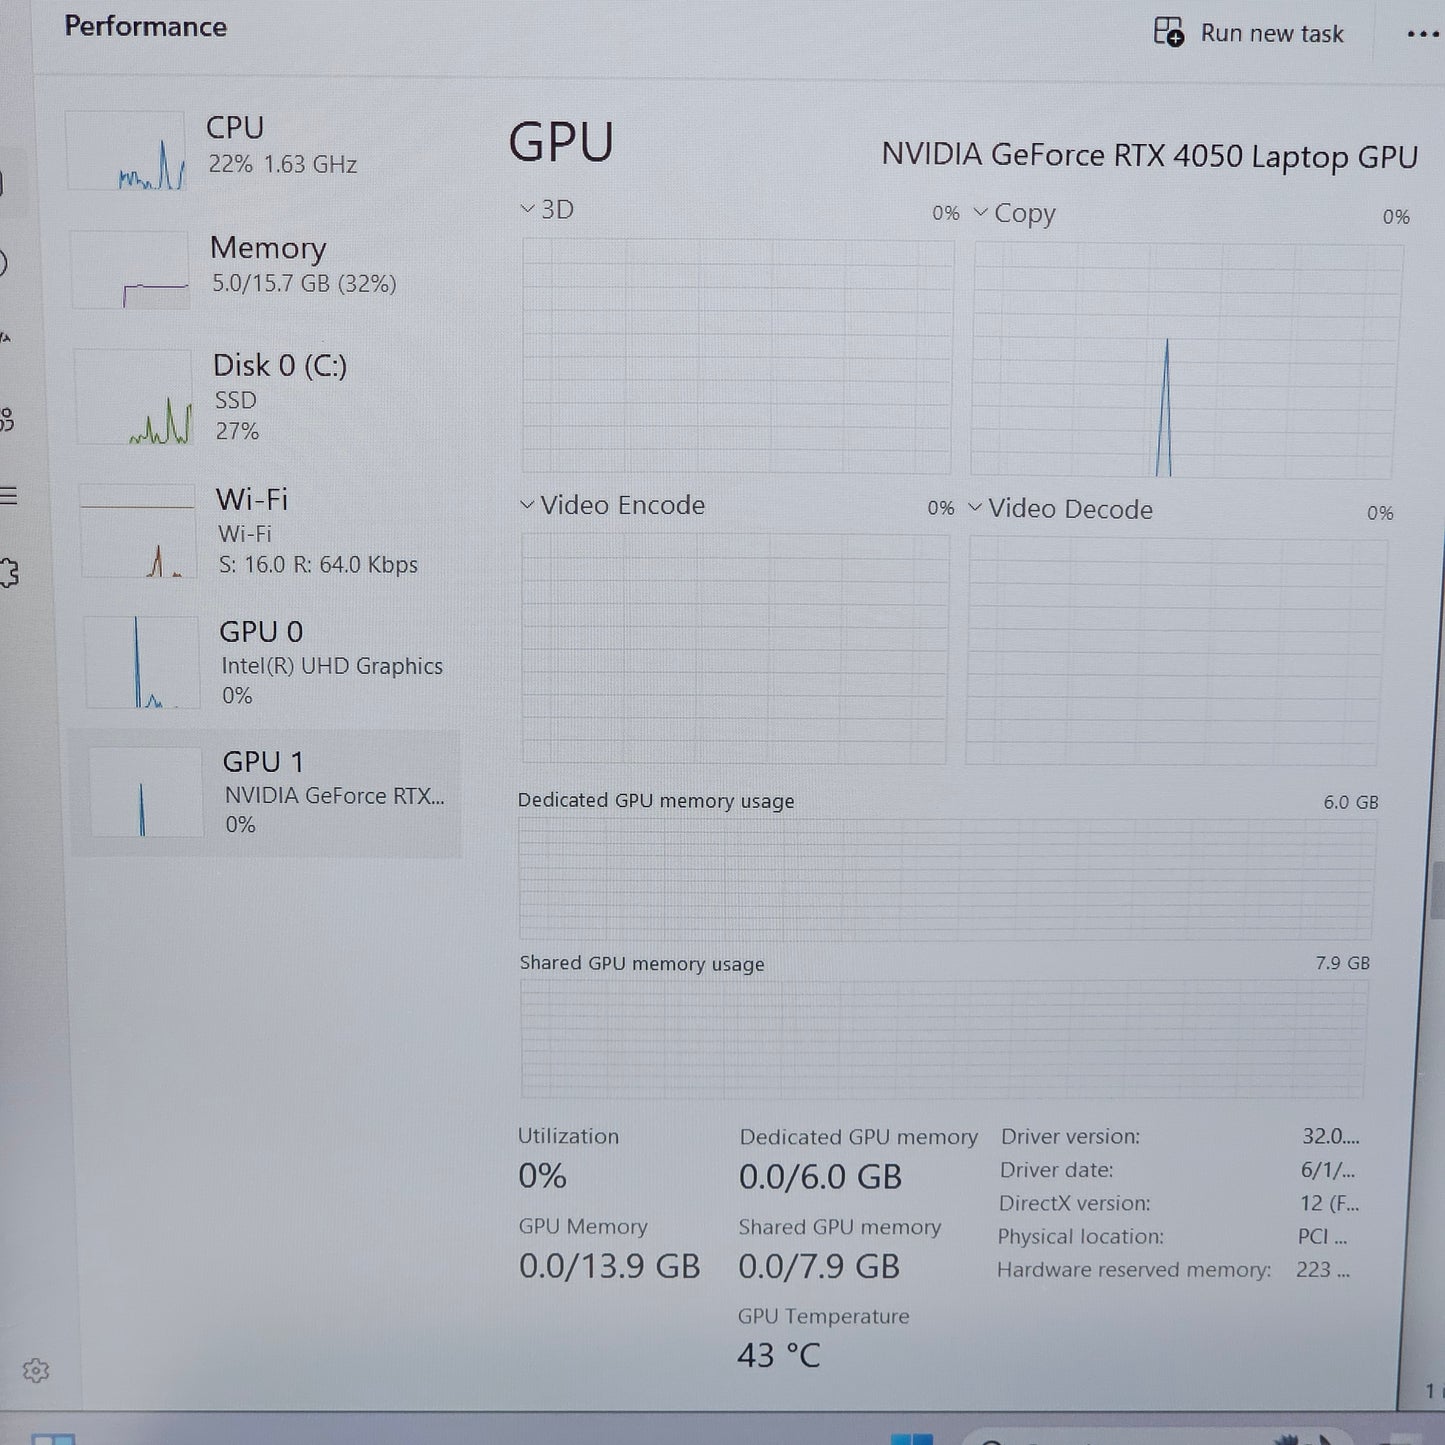
Task: Click the Performance page heading
Action: click(146, 26)
